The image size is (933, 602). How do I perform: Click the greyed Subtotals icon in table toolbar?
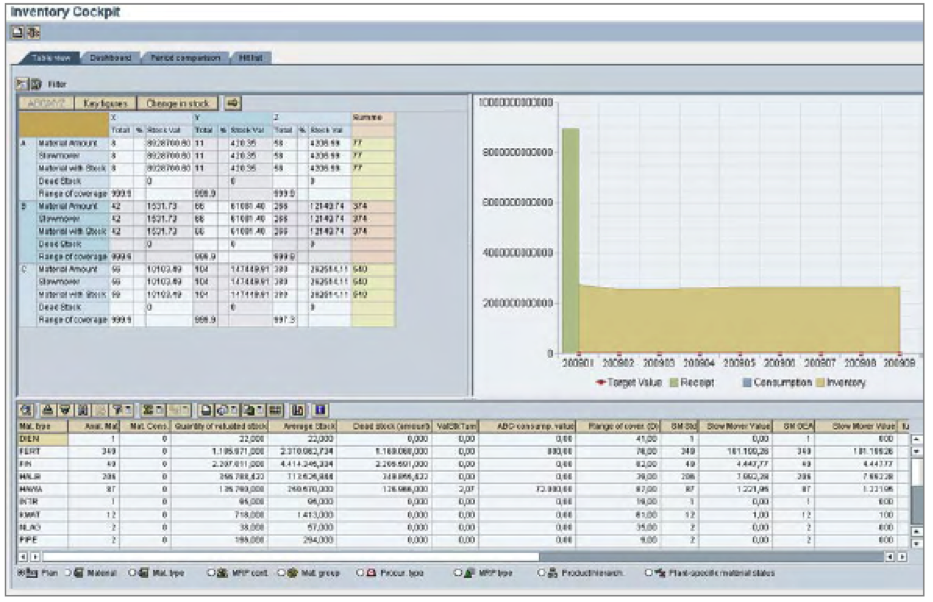pos(174,410)
